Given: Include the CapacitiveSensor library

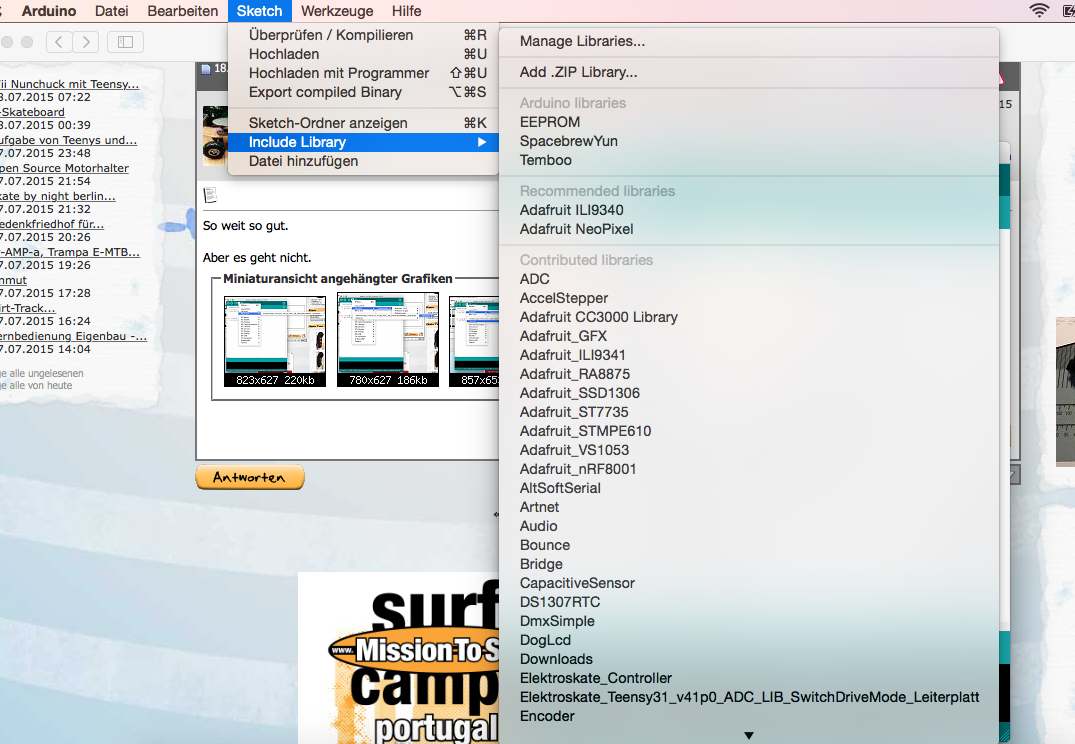Looking at the screenshot, I should [x=749, y=584].
